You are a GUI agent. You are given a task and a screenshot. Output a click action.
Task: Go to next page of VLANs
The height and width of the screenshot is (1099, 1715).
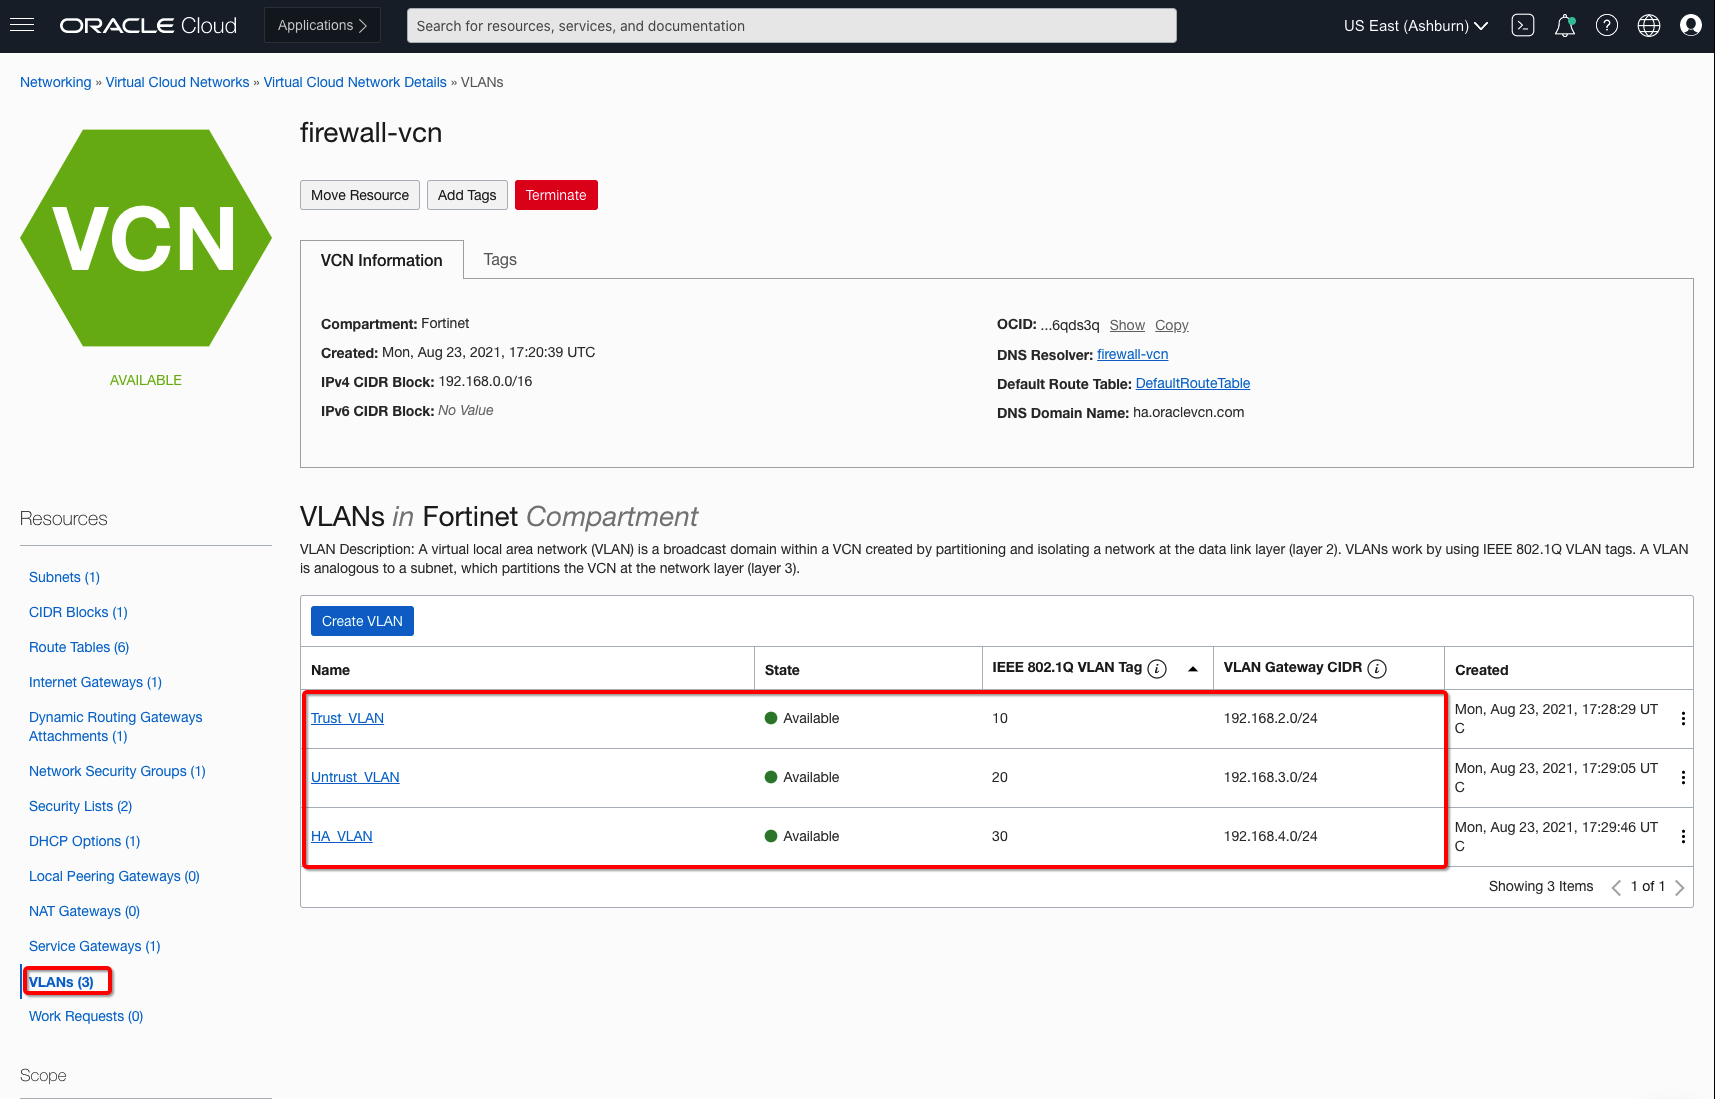click(1679, 887)
